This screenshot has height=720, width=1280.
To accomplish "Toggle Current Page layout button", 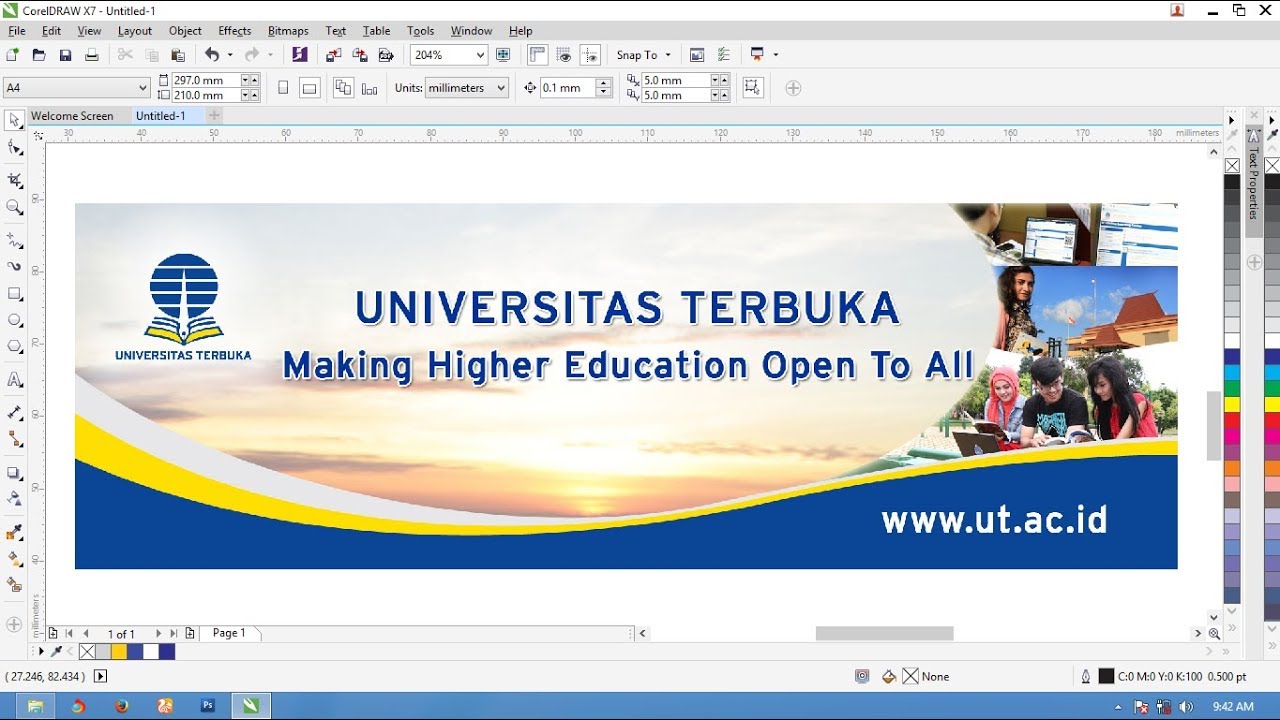I will (x=370, y=88).
